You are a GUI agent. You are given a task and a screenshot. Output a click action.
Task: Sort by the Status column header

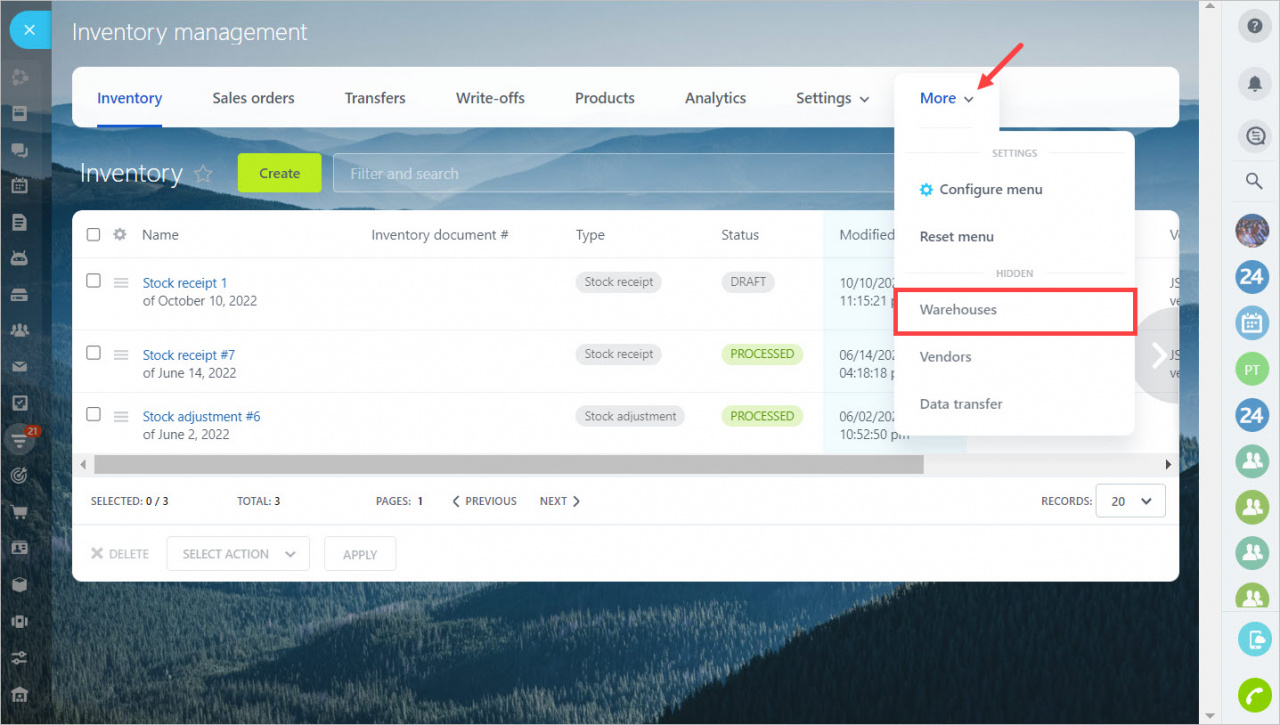click(740, 235)
